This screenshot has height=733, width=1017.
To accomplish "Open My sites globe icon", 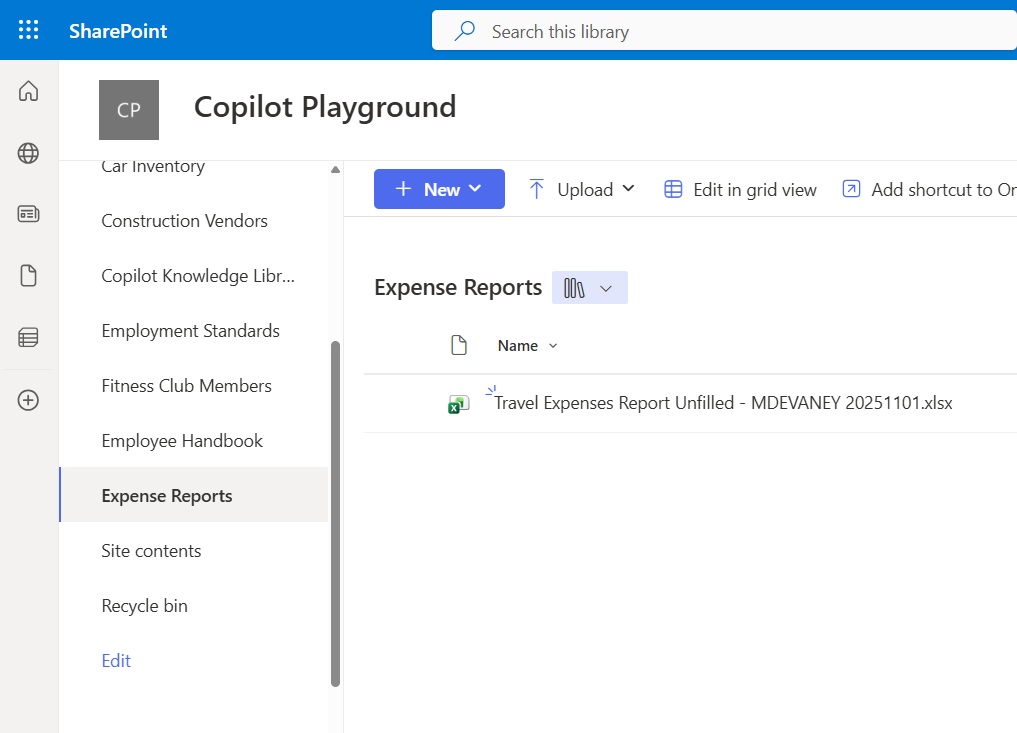I will (x=28, y=153).
